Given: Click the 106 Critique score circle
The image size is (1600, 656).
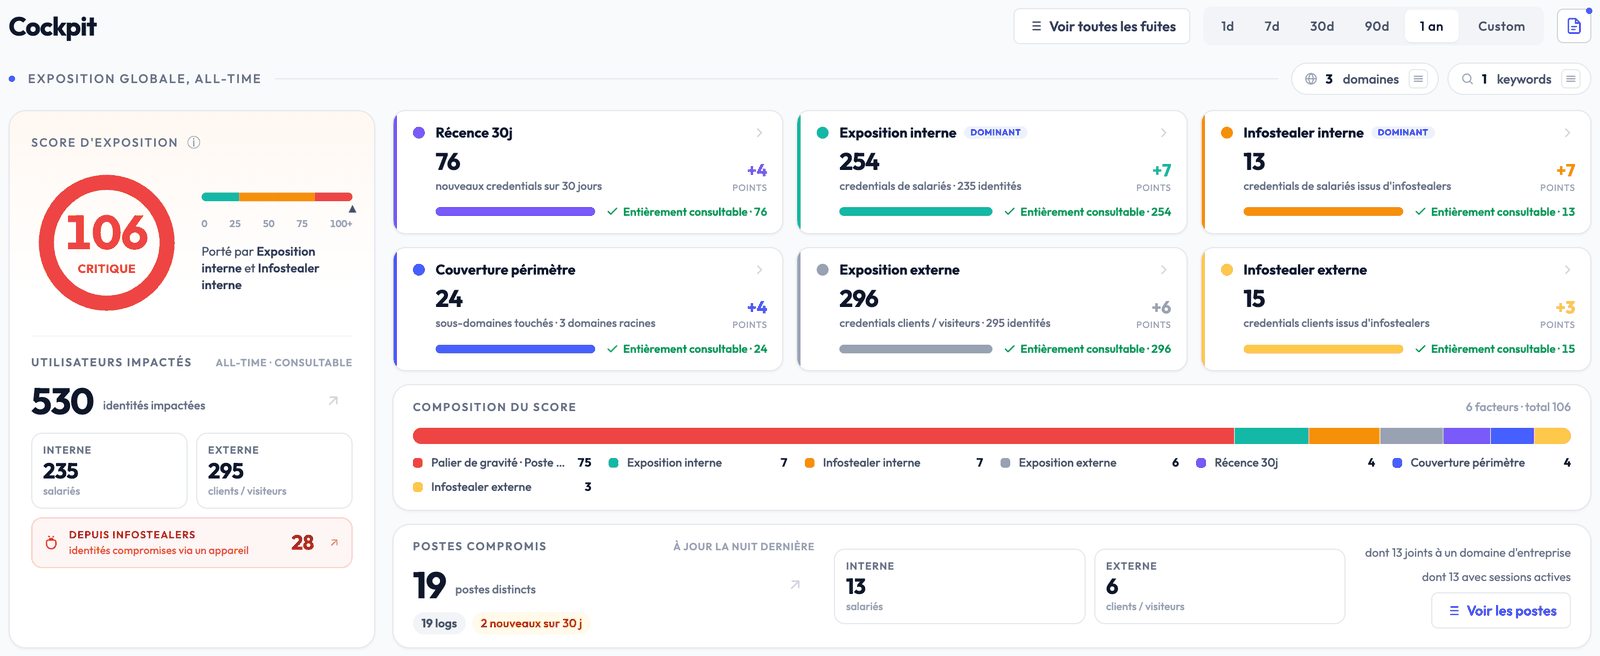Looking at the screenshot, I should click(107, 243).
